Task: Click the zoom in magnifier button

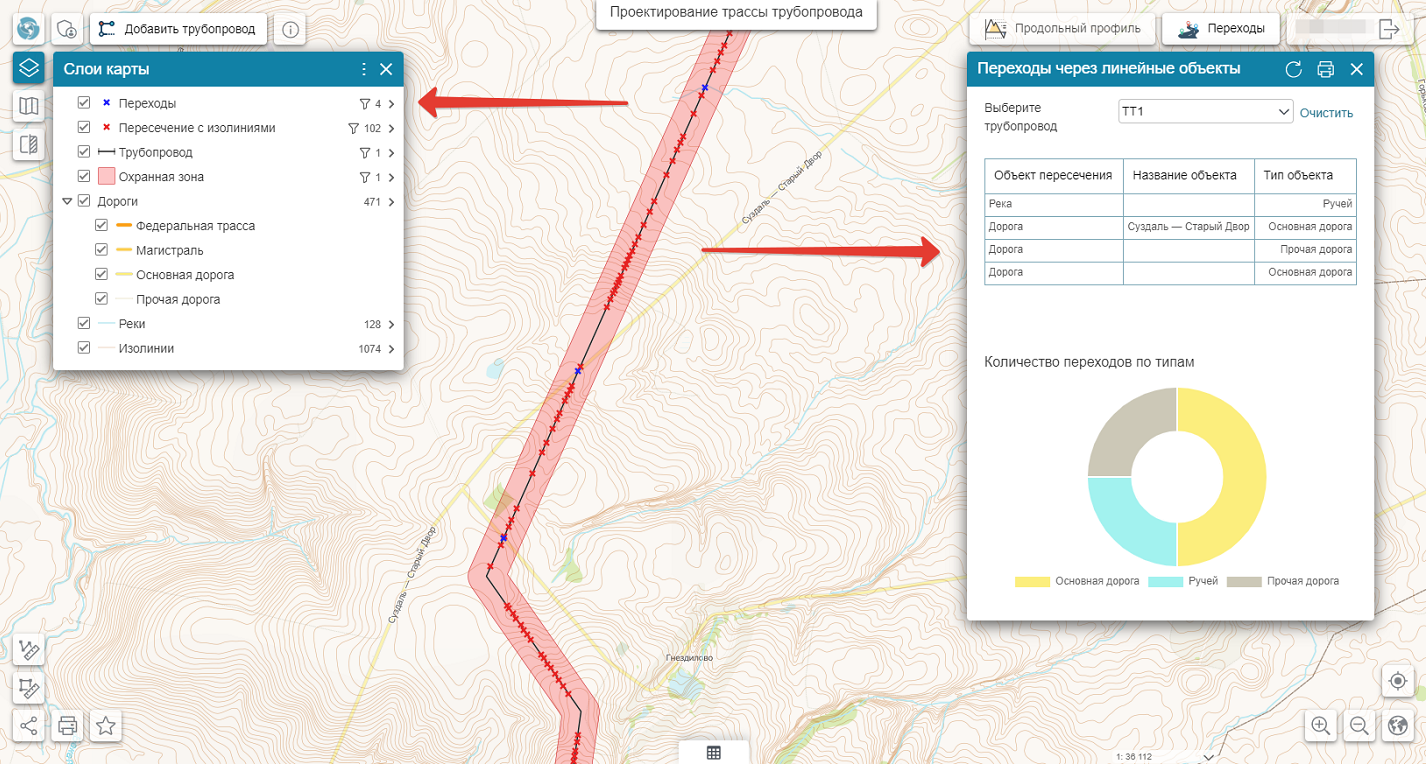Action: (x=1320, y=726)
